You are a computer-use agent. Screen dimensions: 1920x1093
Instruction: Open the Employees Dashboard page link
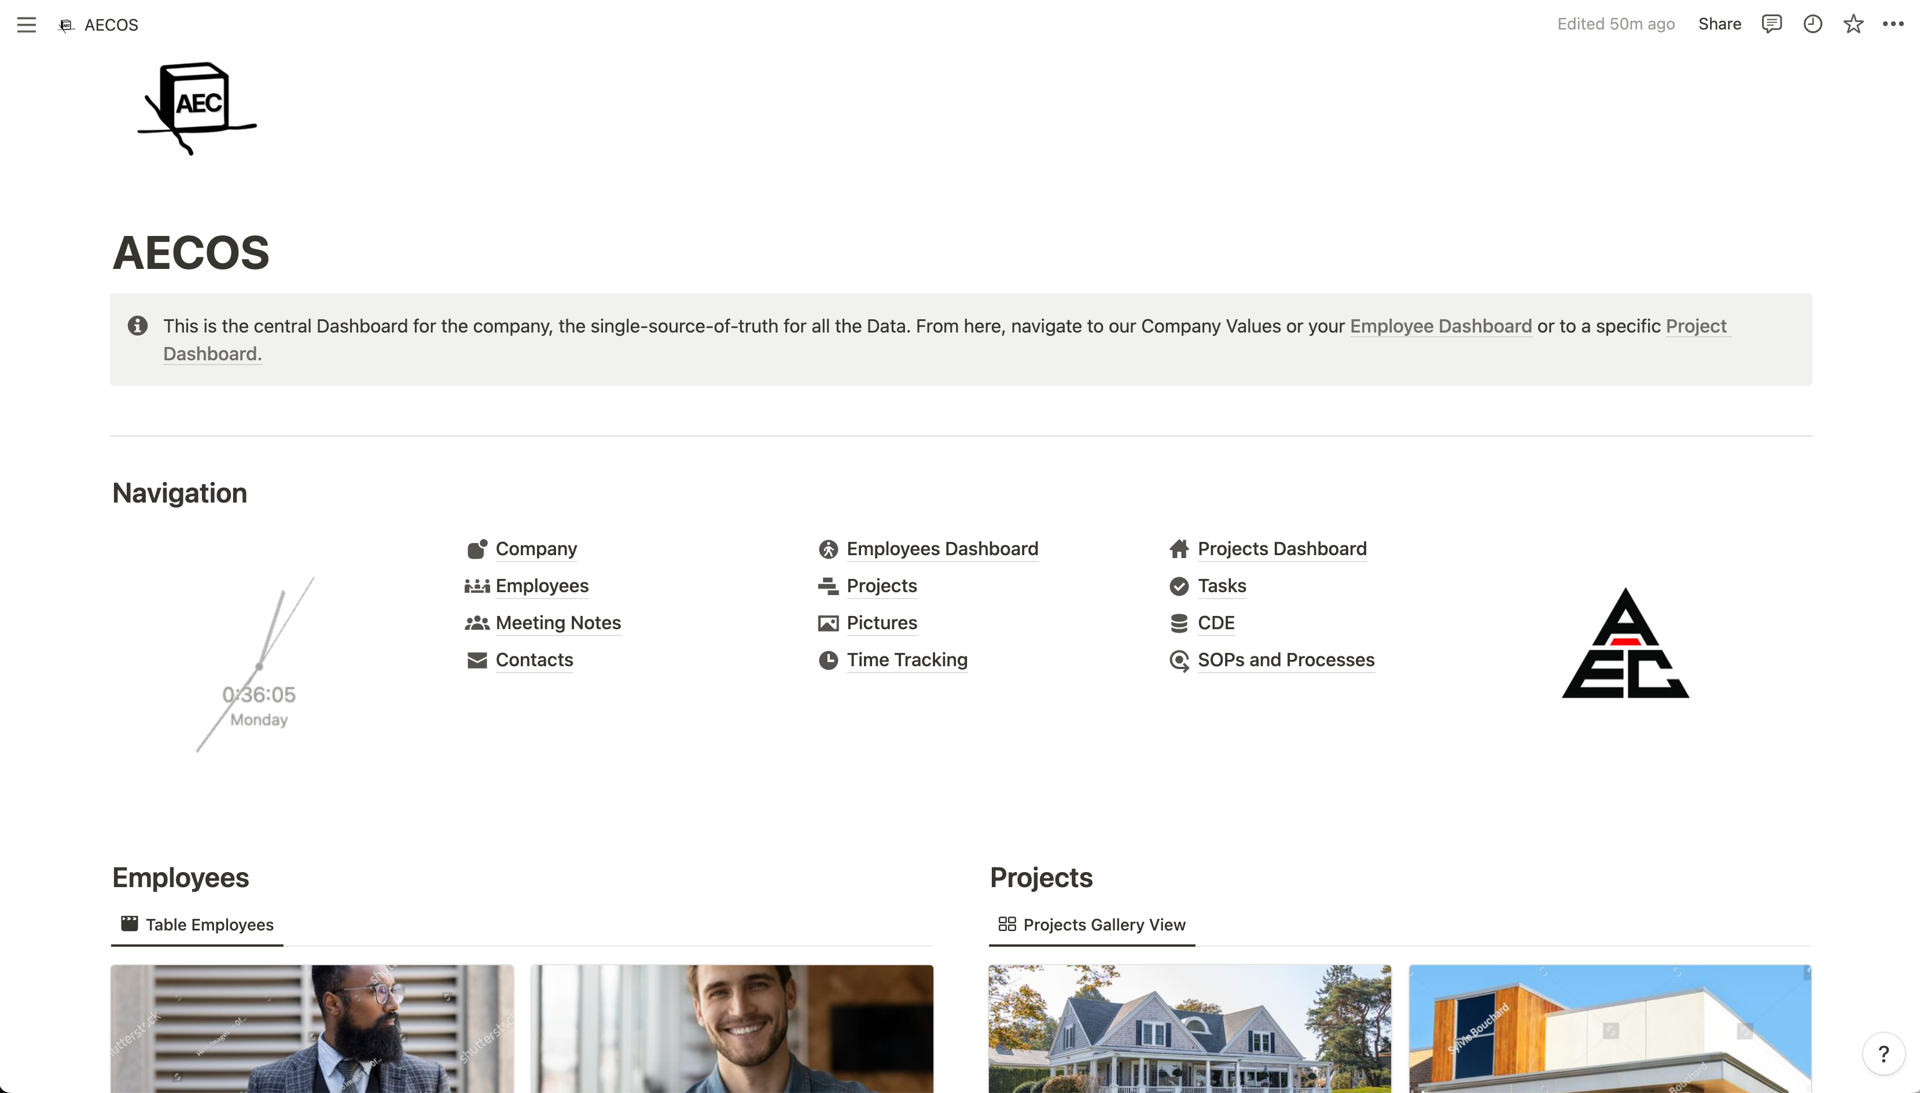click(x=942, y=549)
